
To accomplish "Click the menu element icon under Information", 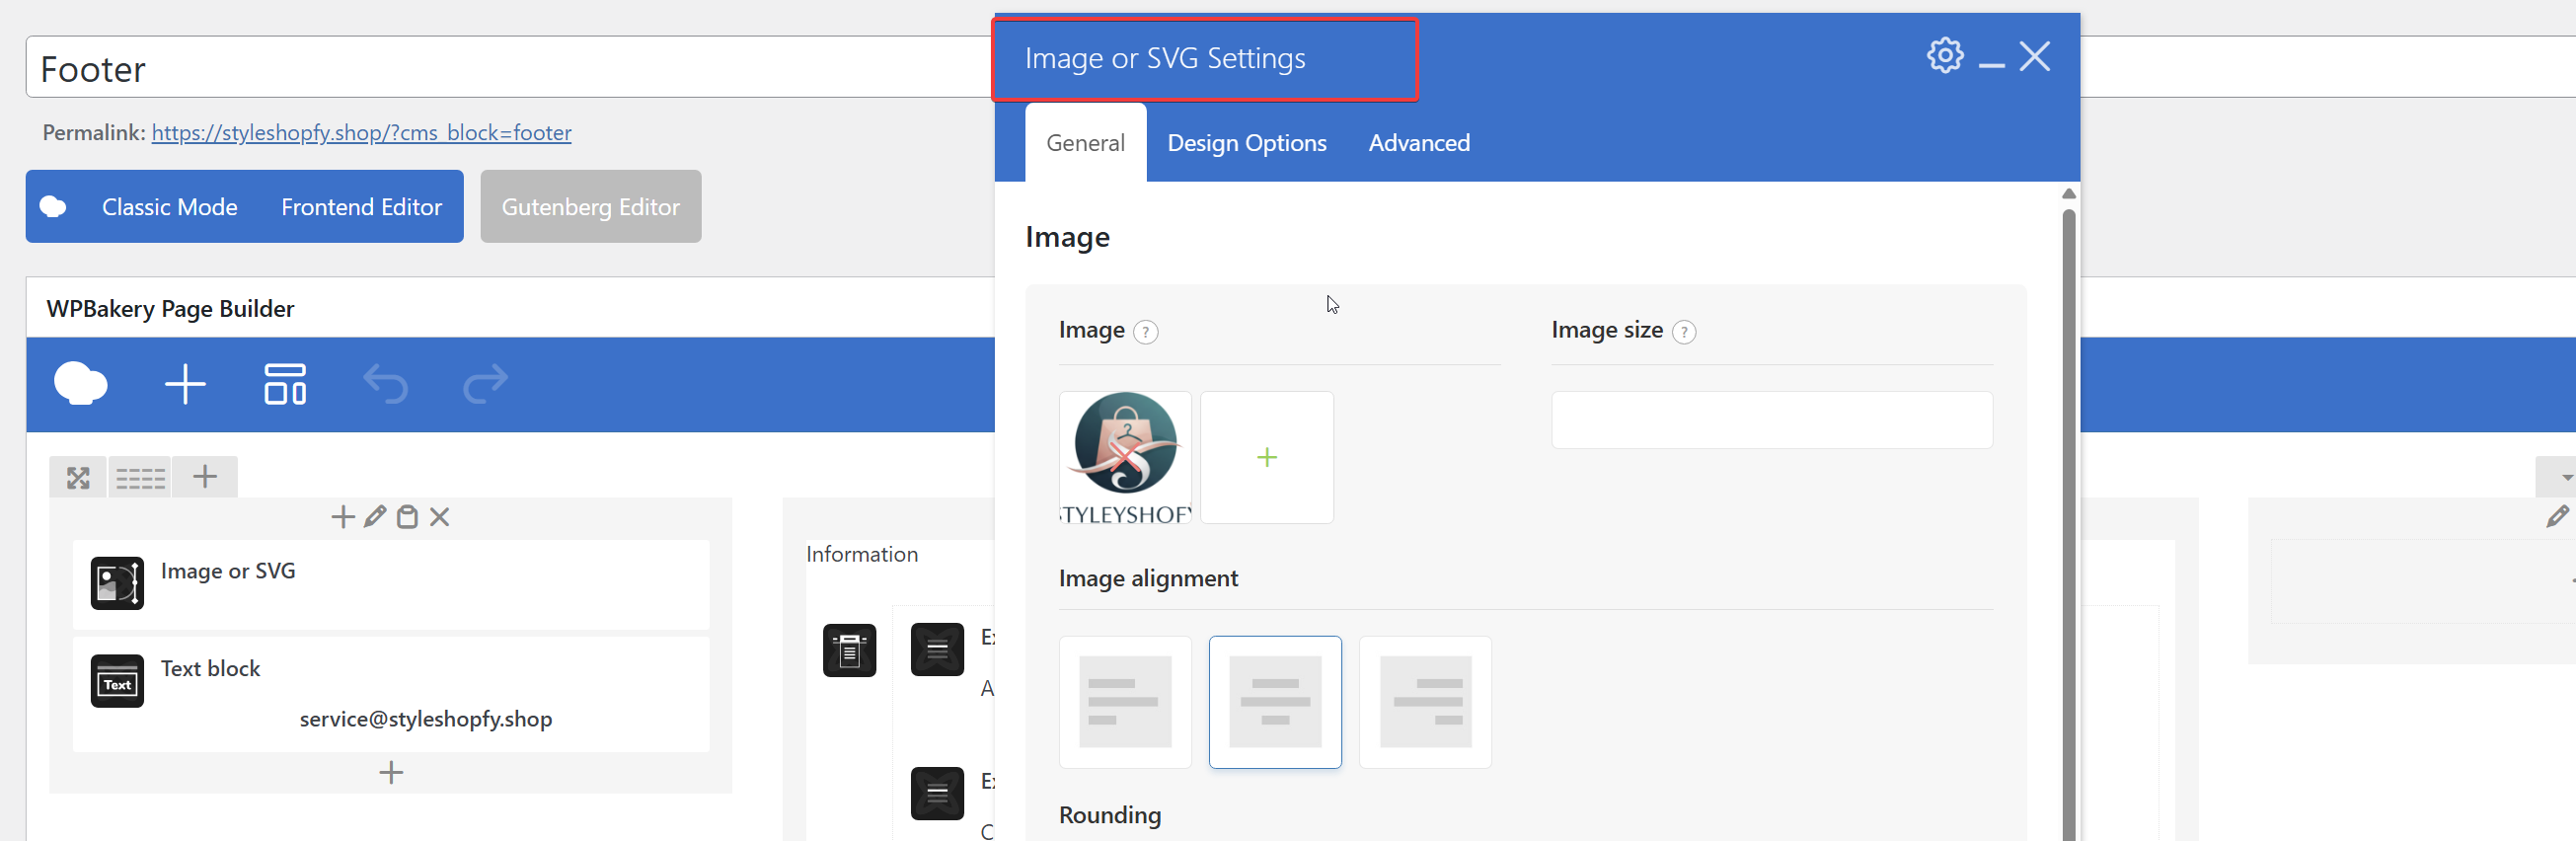I will (x=849, y=650).
